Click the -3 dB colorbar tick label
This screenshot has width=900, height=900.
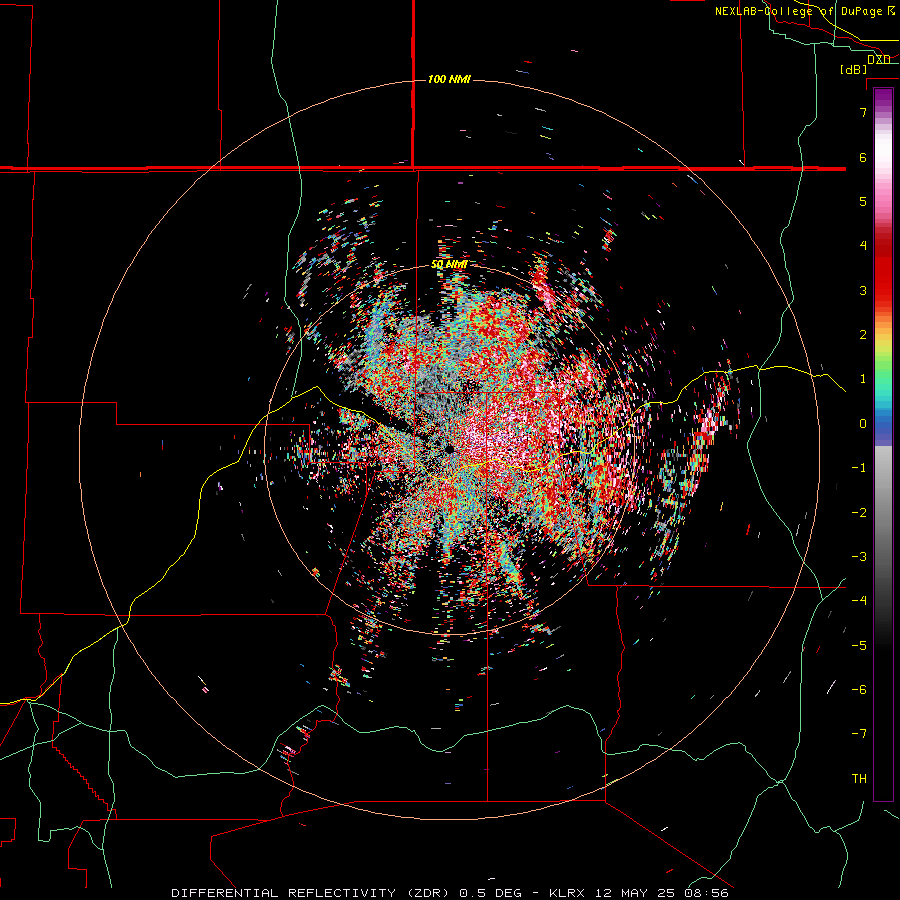click(859, 557)
